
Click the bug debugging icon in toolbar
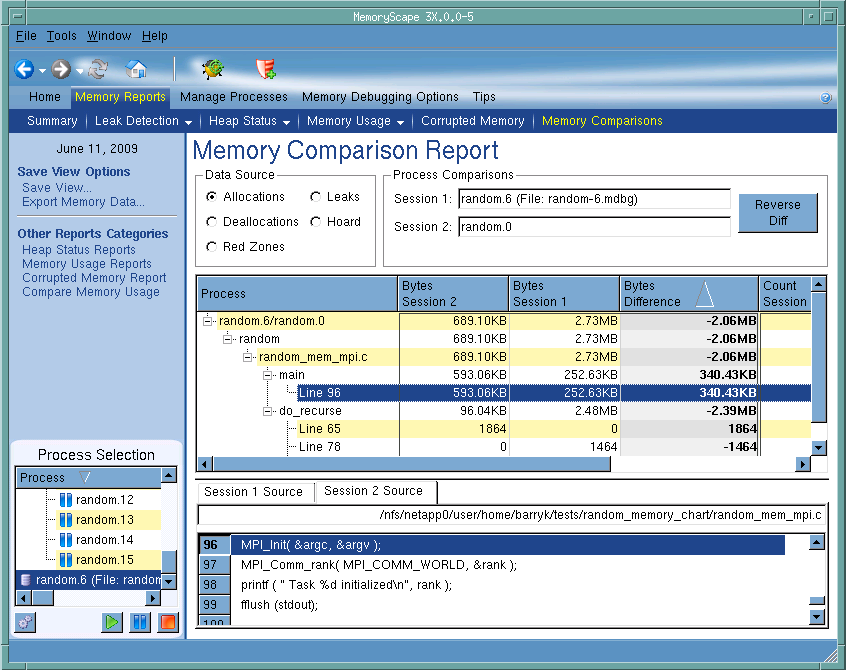[212, 69]
